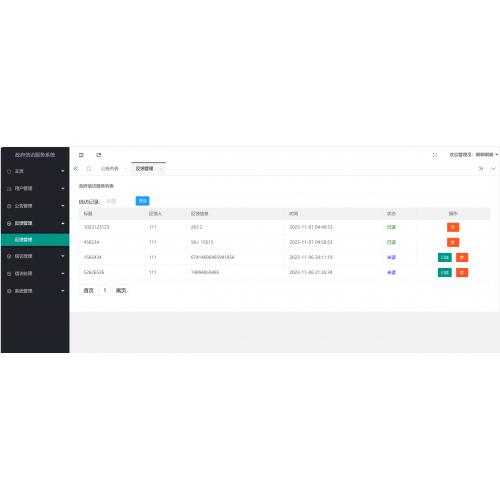Toggle the sidebar collapse icon in top bar
This screenshot has height=500, width=500.
[x=81, y=155]
